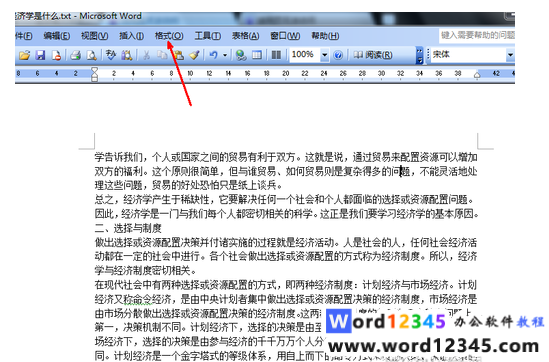This screenshot has width=549, height=362.
Task: Click the Open folder icon
Action: pos(25,55)
